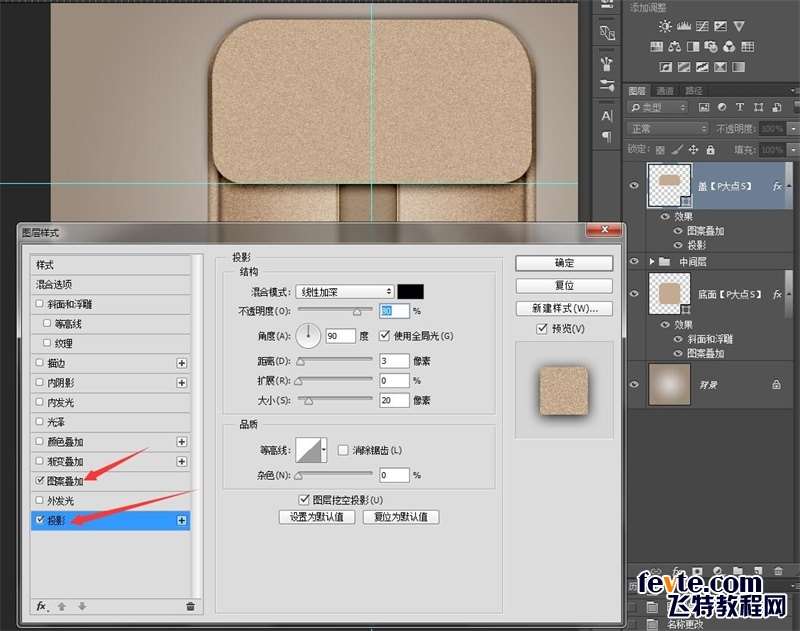Click the delete effect trash icon
This screenshot has width=800, height=631.
190,606
